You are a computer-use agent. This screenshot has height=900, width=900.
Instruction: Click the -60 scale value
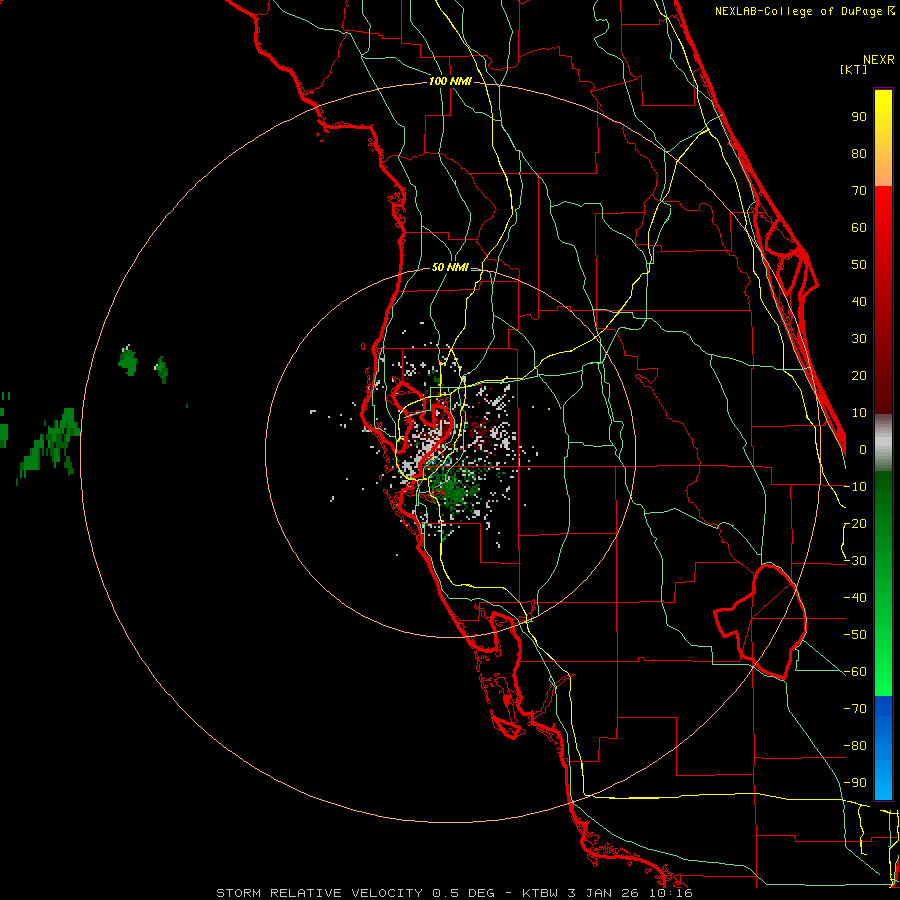(855, 672)
